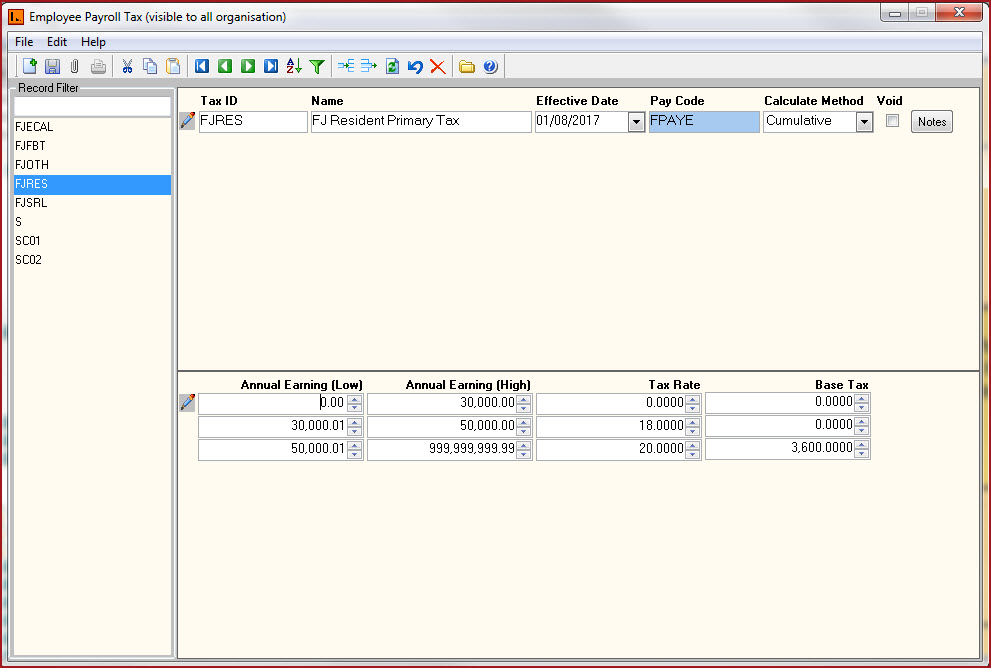This screenshot has height=668, width=991.
Task: Click the orange application icon in title bar
Action: (16, 16)
